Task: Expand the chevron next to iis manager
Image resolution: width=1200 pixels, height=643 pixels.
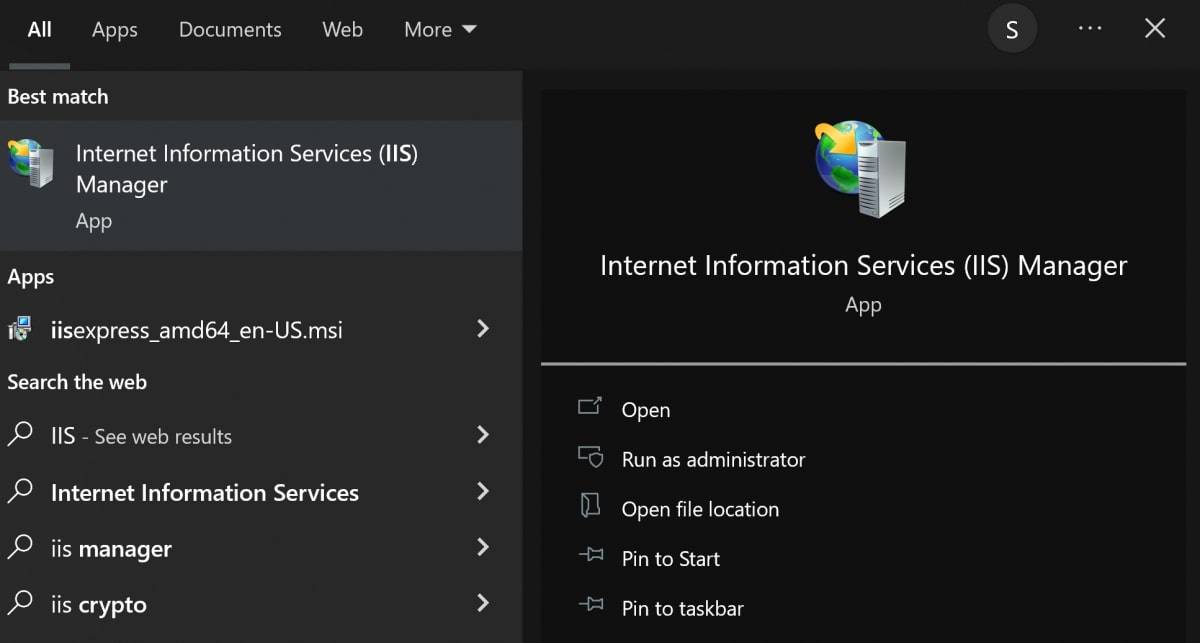Action: point(483,547)
